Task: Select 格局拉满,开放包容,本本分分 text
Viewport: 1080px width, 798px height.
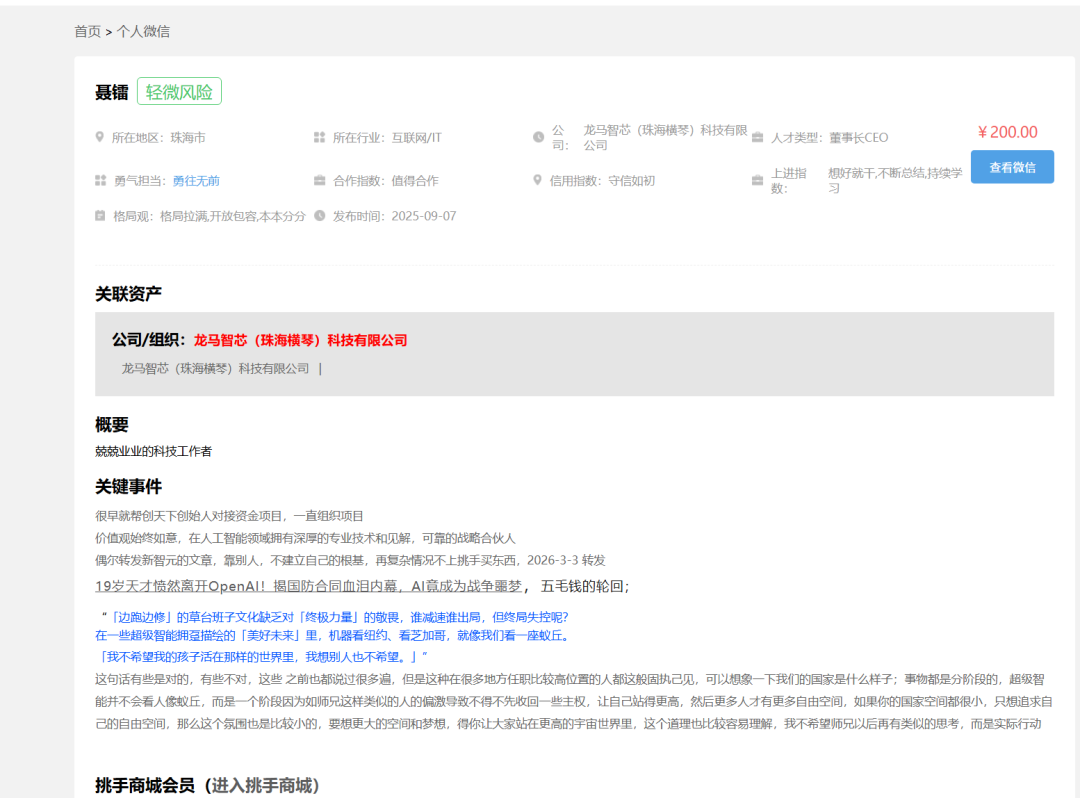Action: (x=233, y=216)
